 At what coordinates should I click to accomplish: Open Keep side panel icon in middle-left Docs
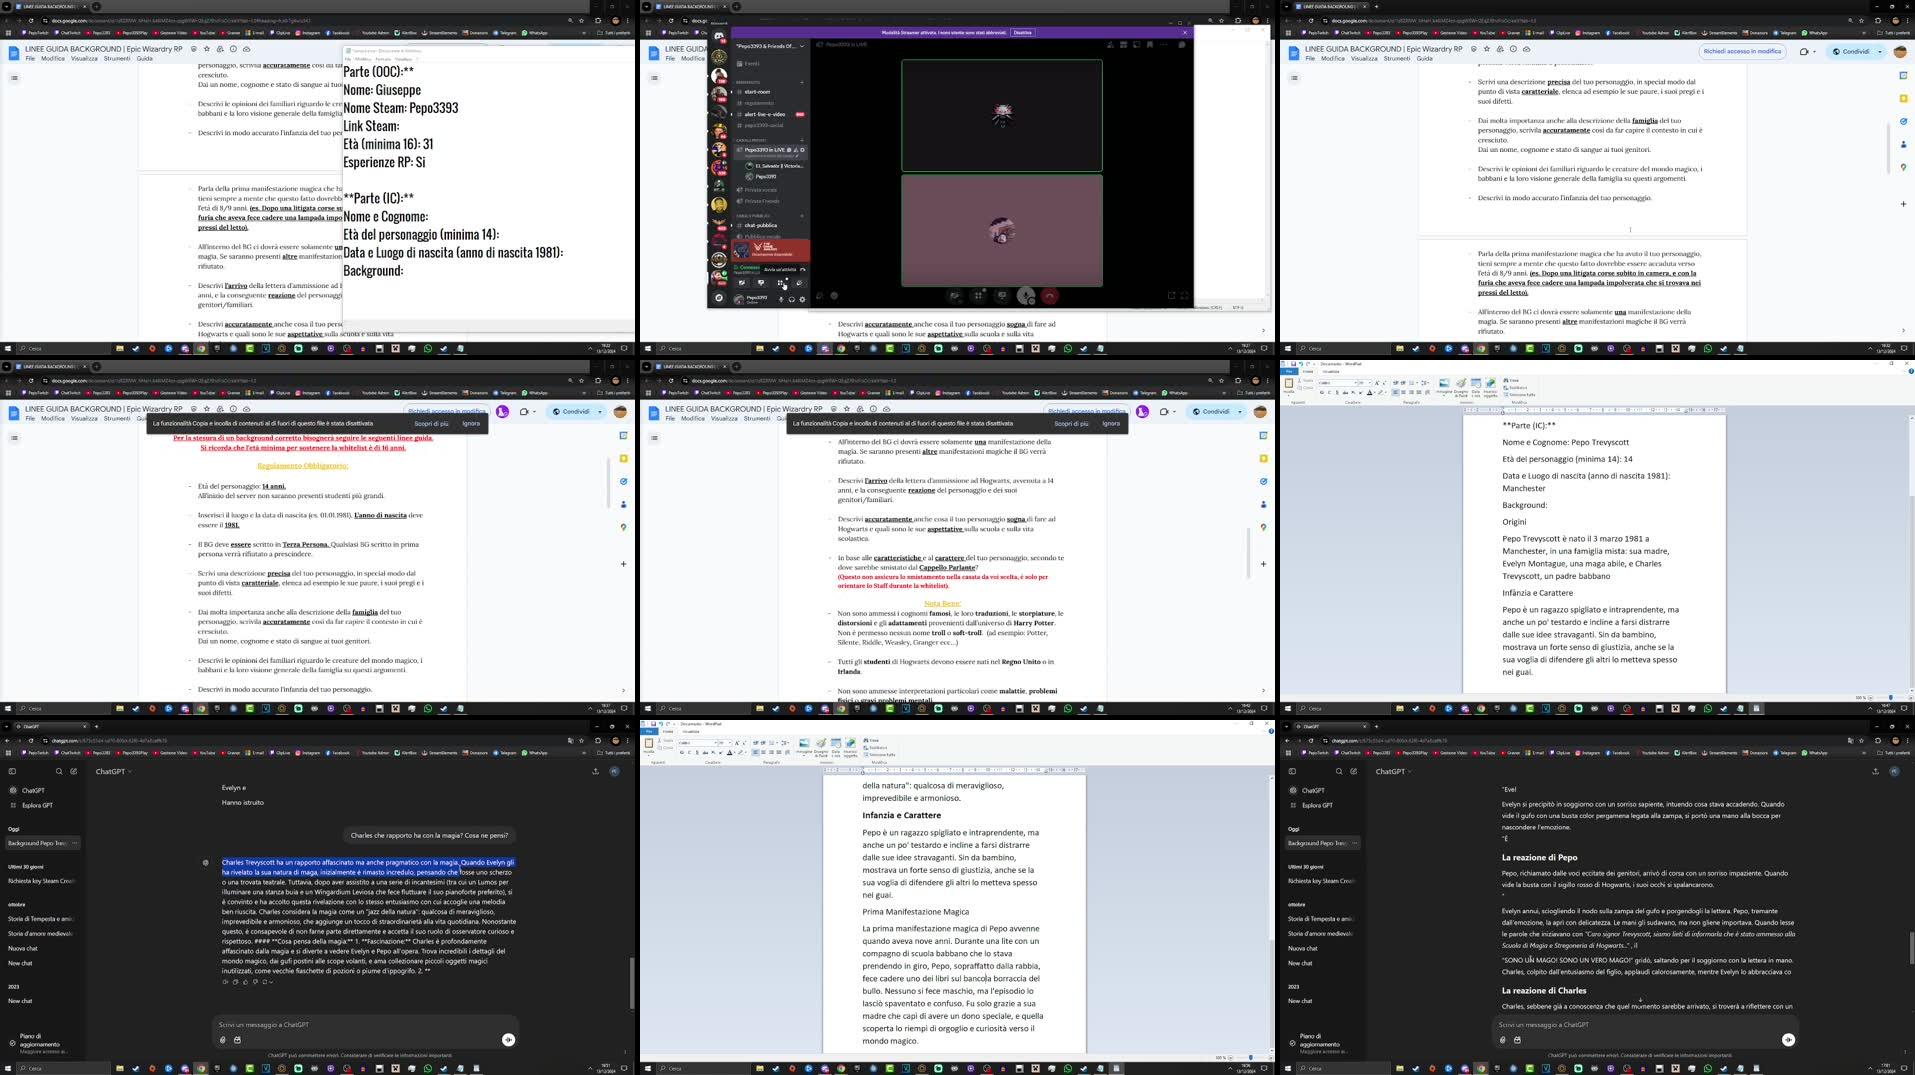click(623, 459)
